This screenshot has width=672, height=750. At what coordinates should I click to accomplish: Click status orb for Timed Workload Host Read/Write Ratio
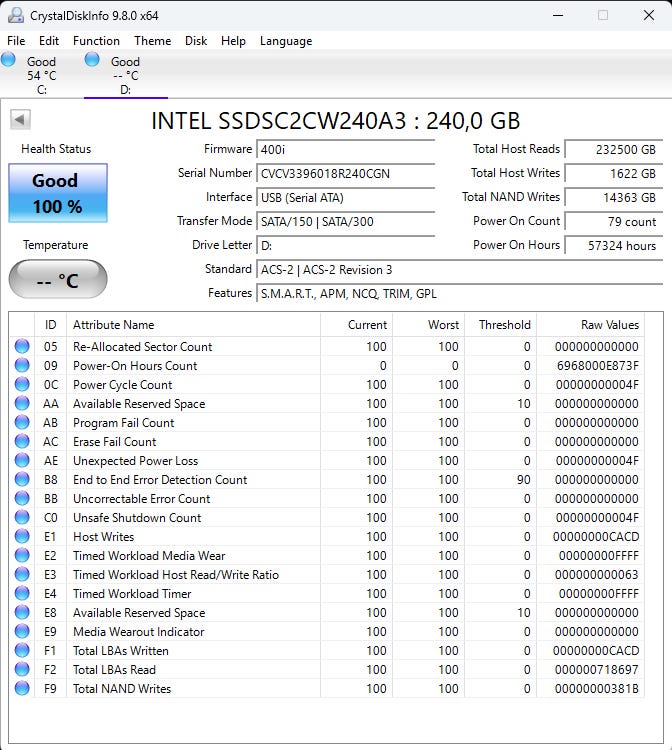[22, 574]
